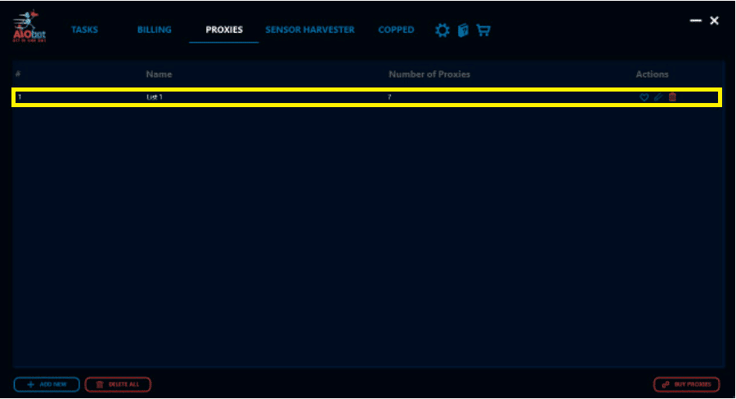Open the shopping cart icon

click(483, 31)
